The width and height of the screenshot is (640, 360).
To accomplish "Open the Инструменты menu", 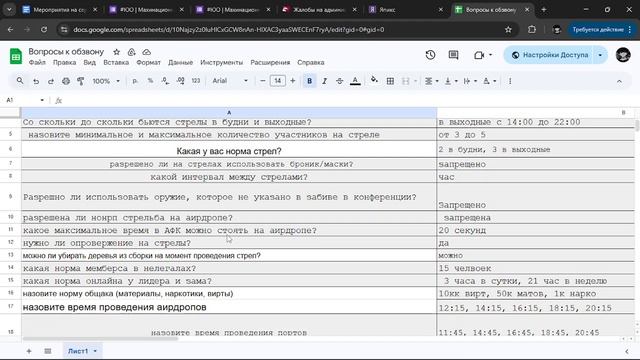I will click(221, 62).
